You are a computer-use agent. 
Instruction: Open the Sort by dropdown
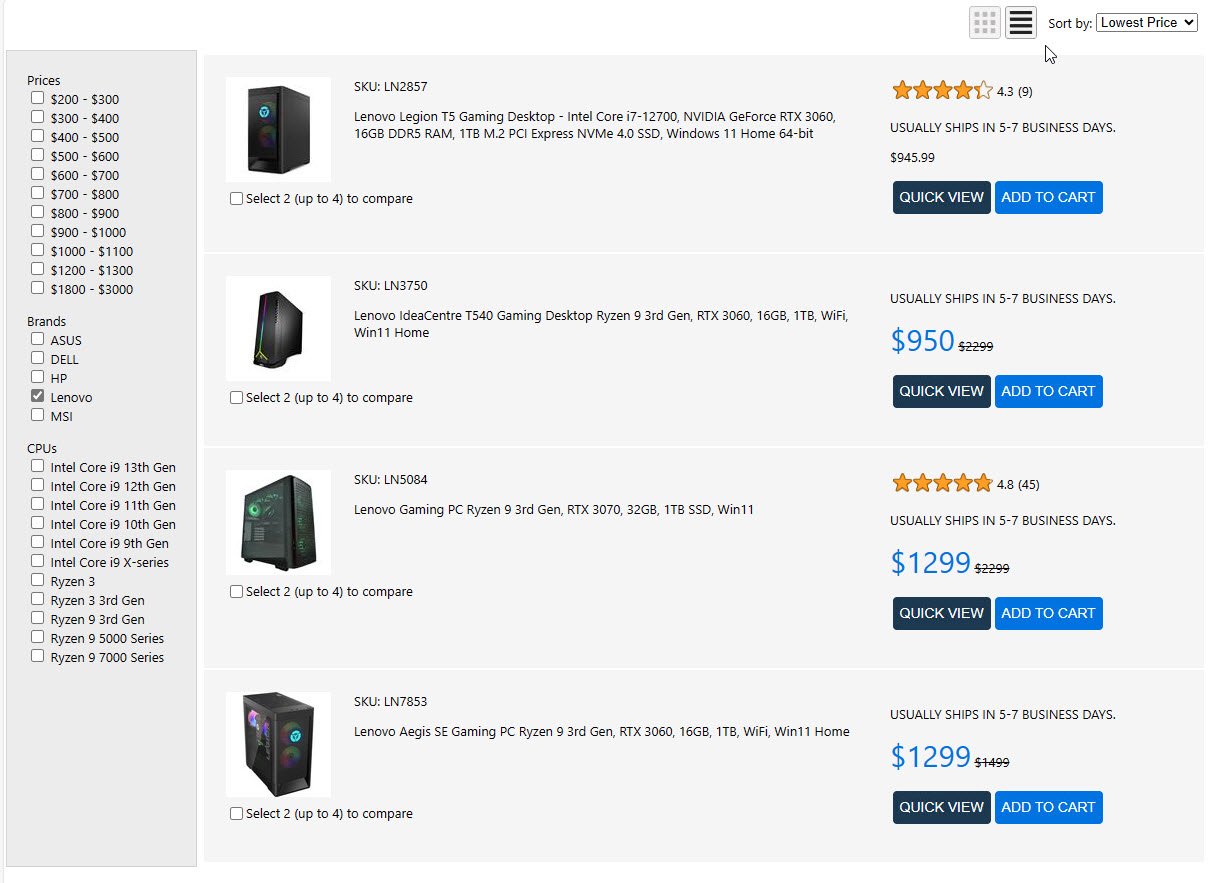click(x=1146, y=22)
